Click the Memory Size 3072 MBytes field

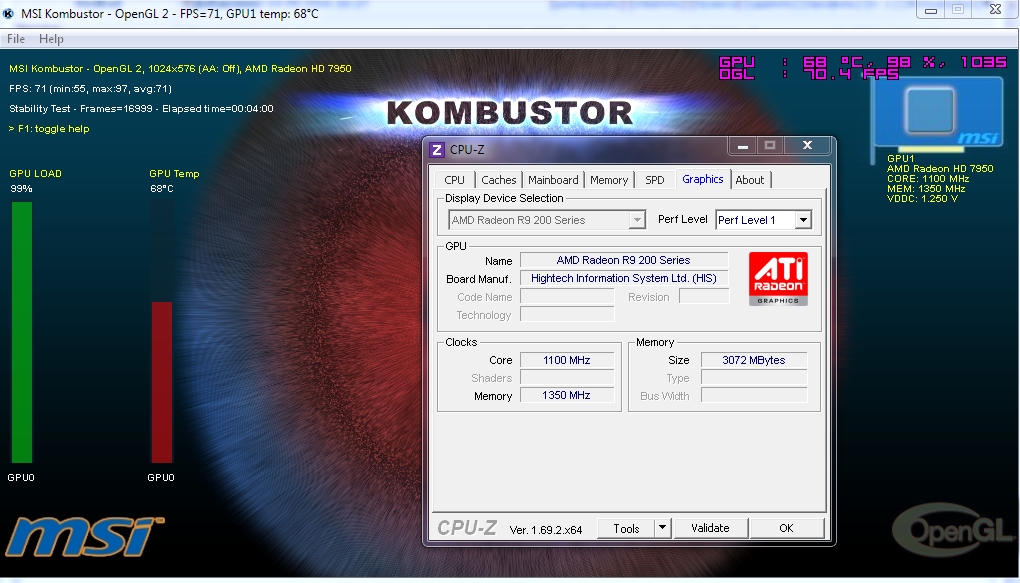753,360
